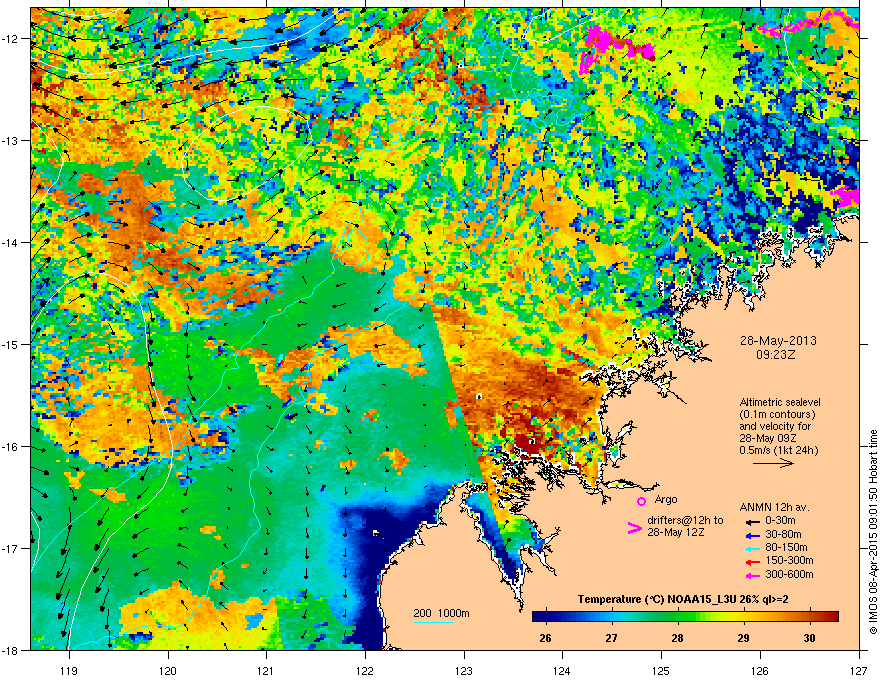The width and height of the screenshot is (880, 680).
Task: Click the '09:23Z' time text
Action: pos(776,355)
